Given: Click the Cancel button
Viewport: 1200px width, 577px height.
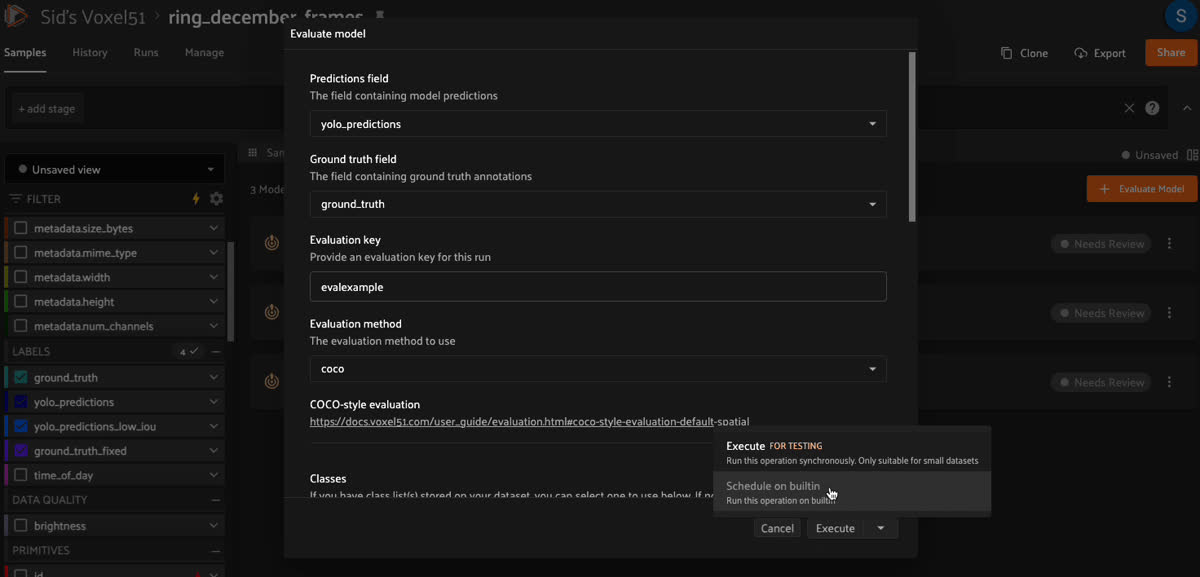Looking at the screenshot, I should pos(777,528).
